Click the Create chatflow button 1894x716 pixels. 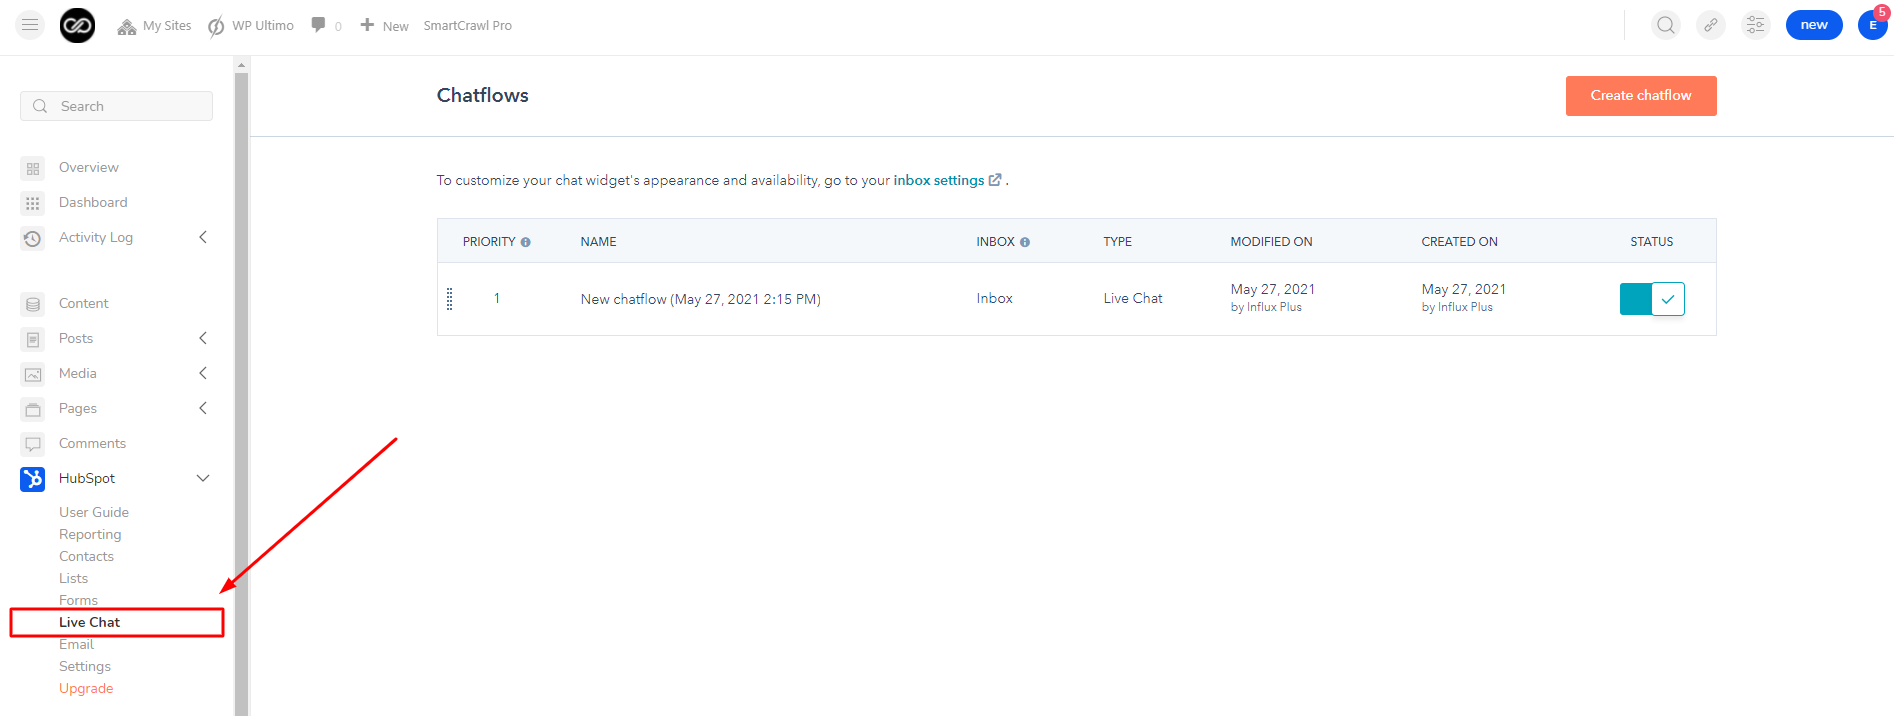click(x=1640, y=96)
